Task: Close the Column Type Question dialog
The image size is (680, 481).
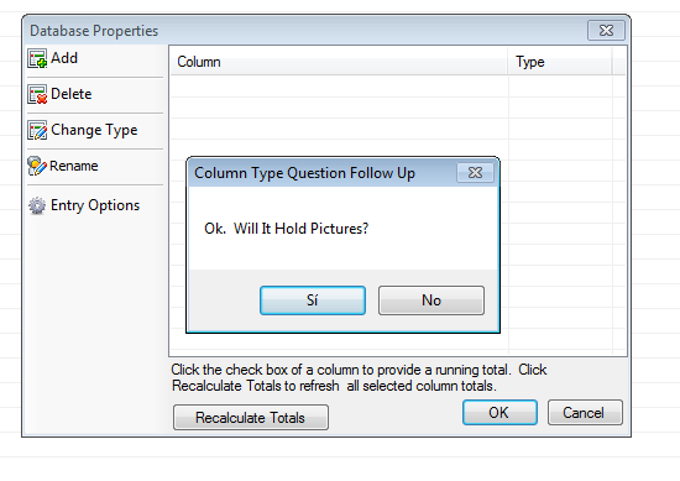Action: click(475, 173)
